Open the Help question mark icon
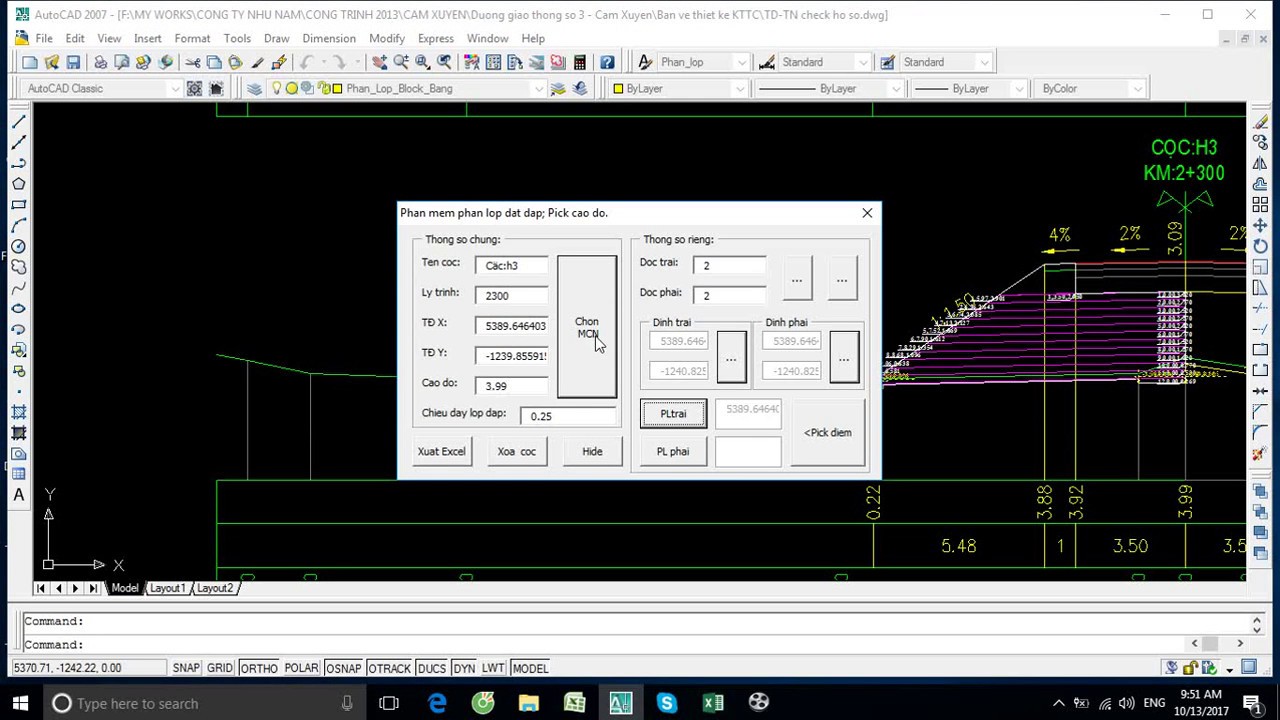Screen dimensions: 1280x720 click(607, 62)
